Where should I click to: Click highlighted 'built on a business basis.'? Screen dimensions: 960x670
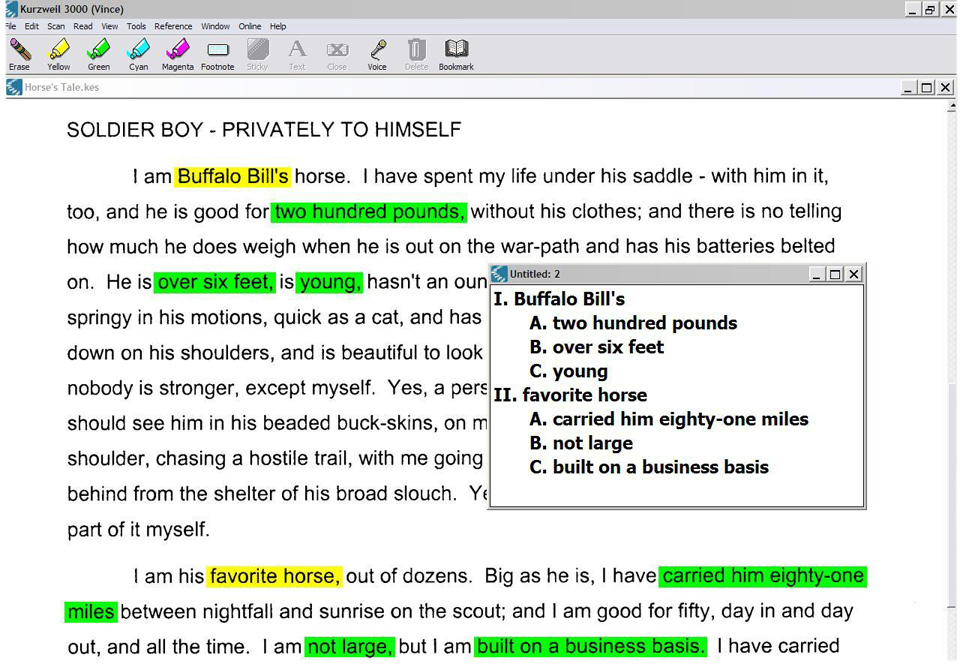coord(591,647)
